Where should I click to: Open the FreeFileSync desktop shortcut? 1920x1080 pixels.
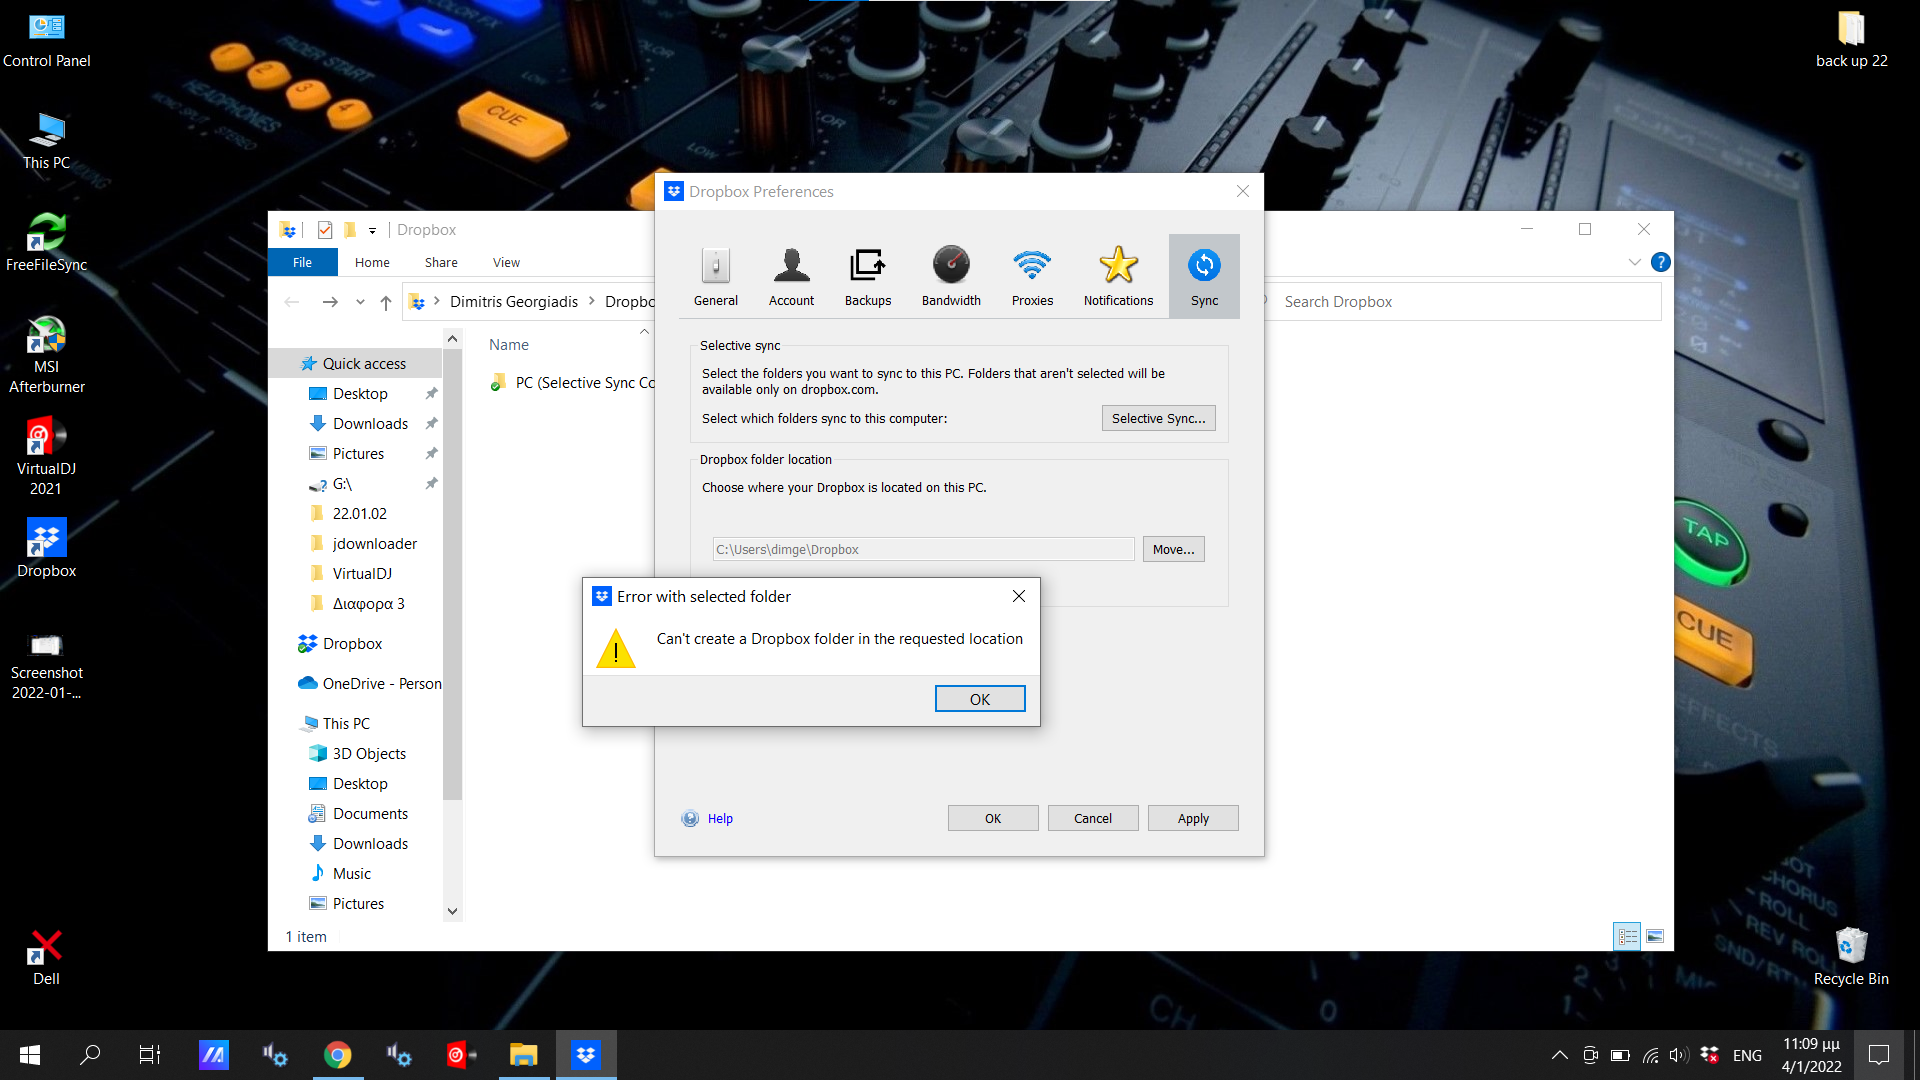click(x=46, y=242)
